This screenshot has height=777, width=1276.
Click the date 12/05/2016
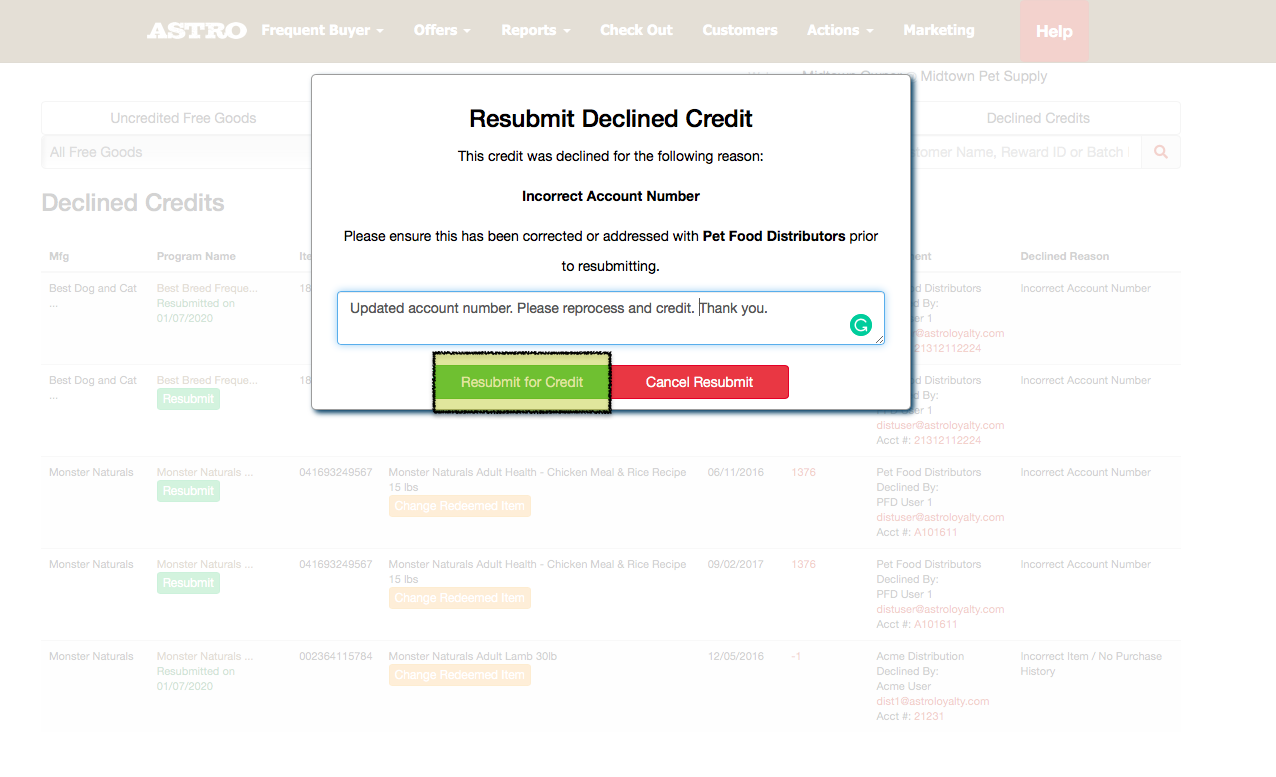(736, 656)
